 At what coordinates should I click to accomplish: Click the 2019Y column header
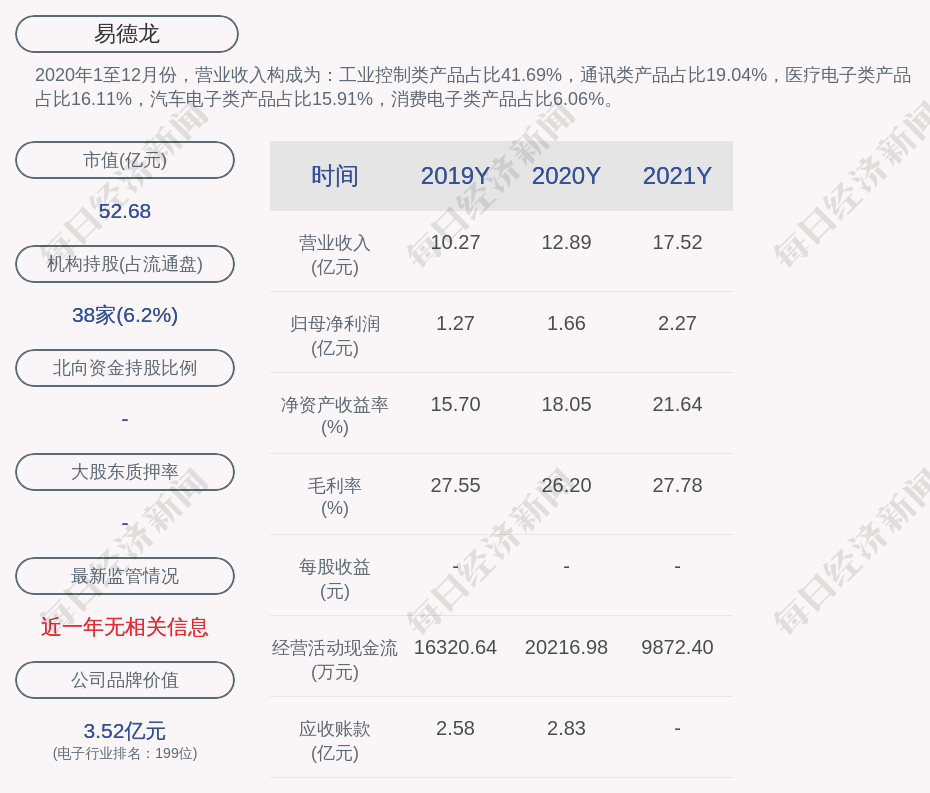455,176
